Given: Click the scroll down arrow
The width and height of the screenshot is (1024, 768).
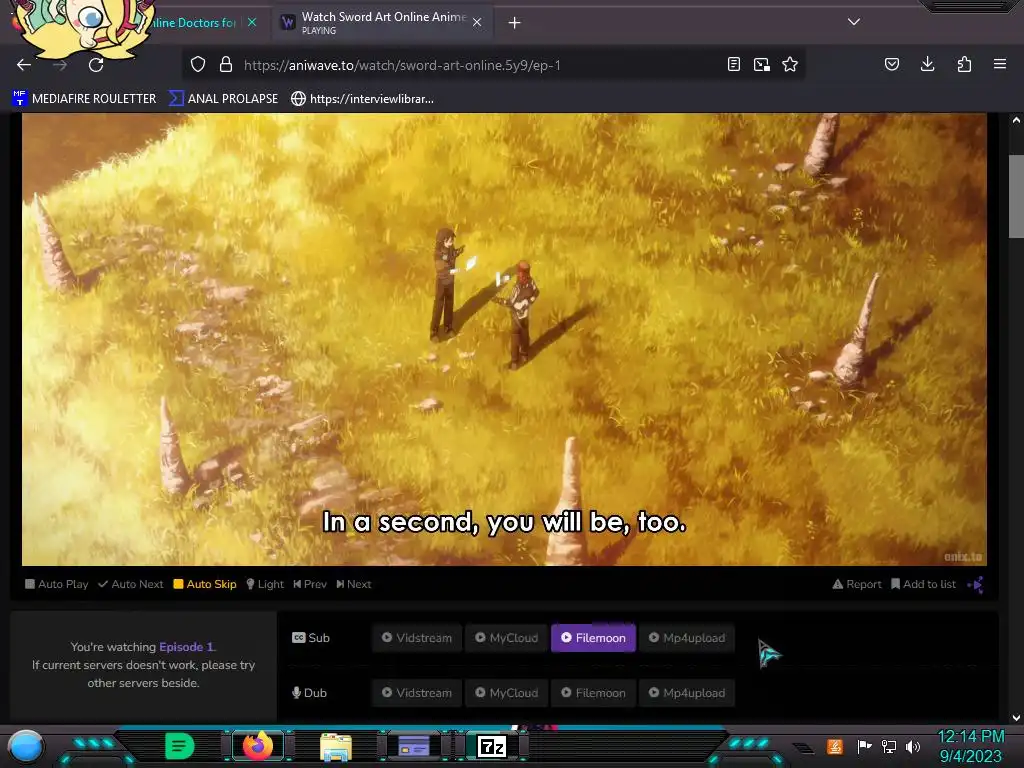Looking at the screenshot, I should point(1016,717).
